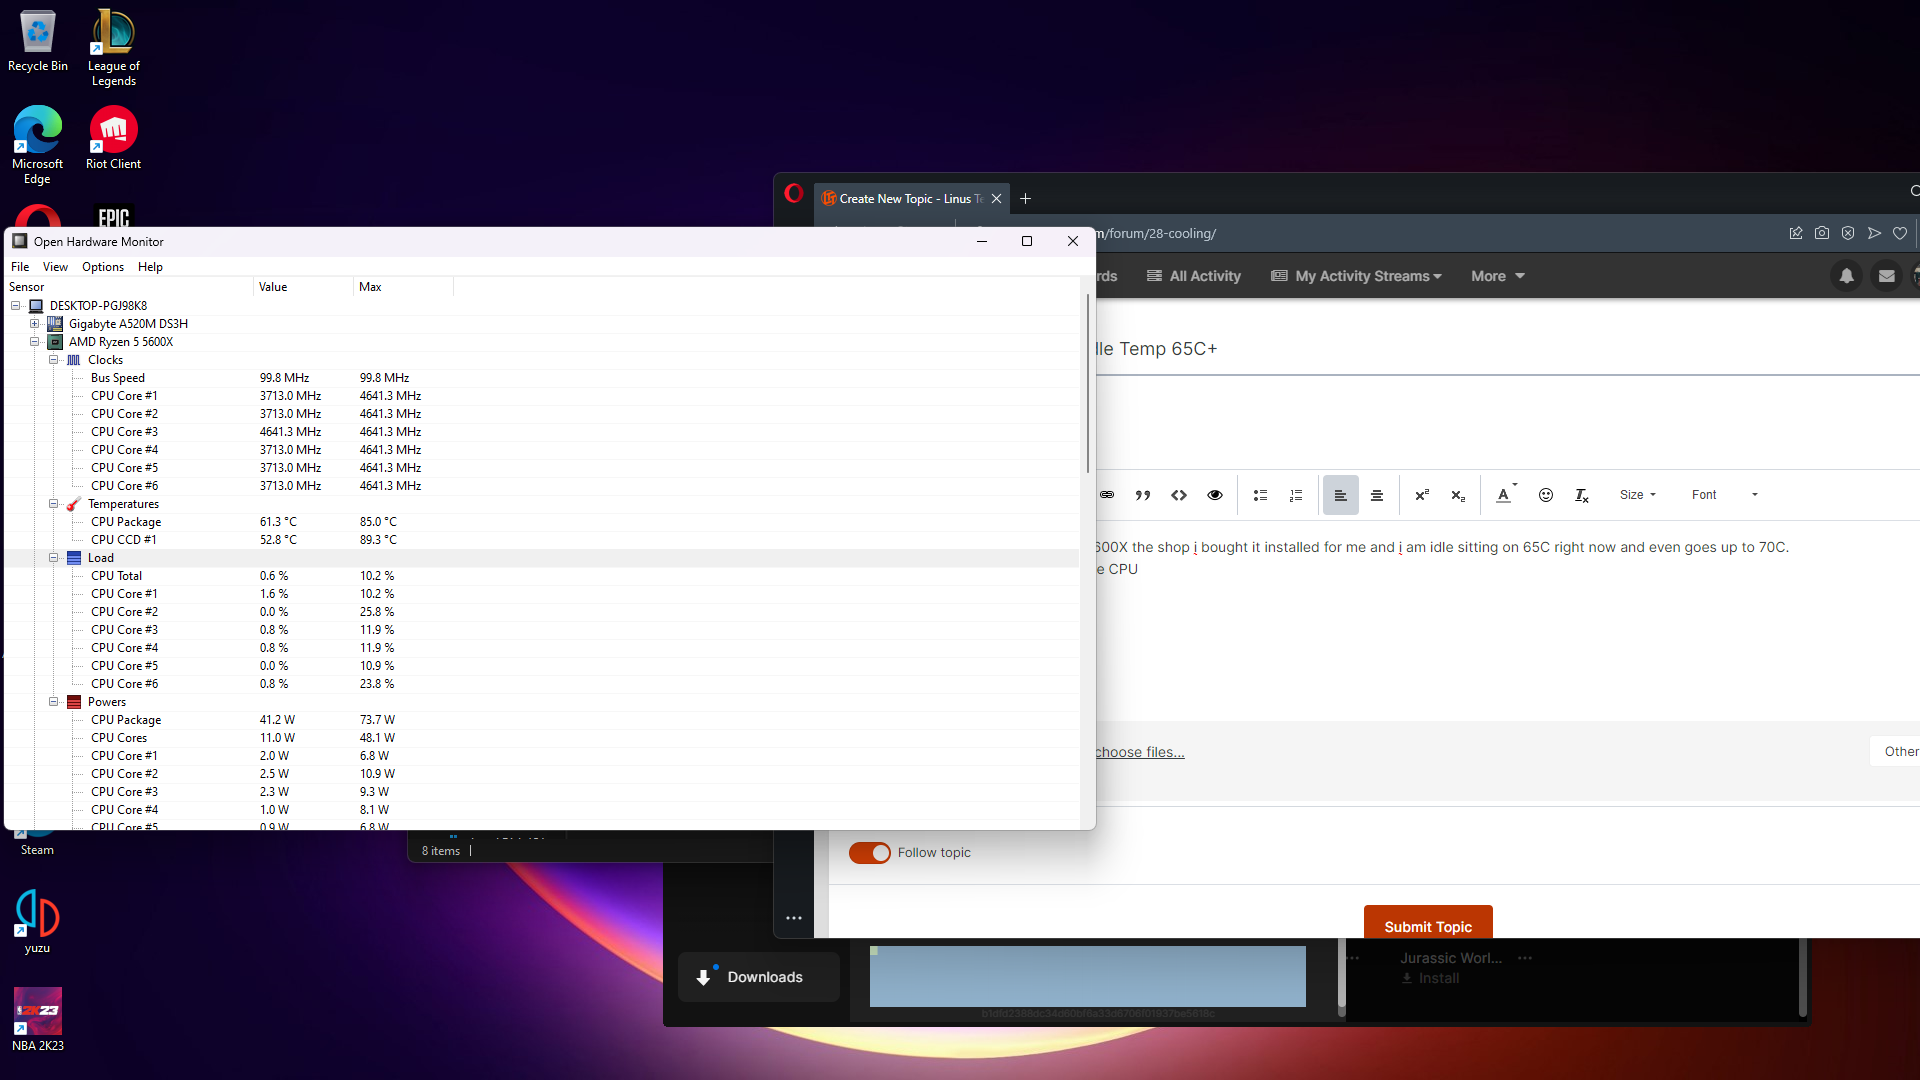Open a new Opera tab

(x=1025, y=199)
